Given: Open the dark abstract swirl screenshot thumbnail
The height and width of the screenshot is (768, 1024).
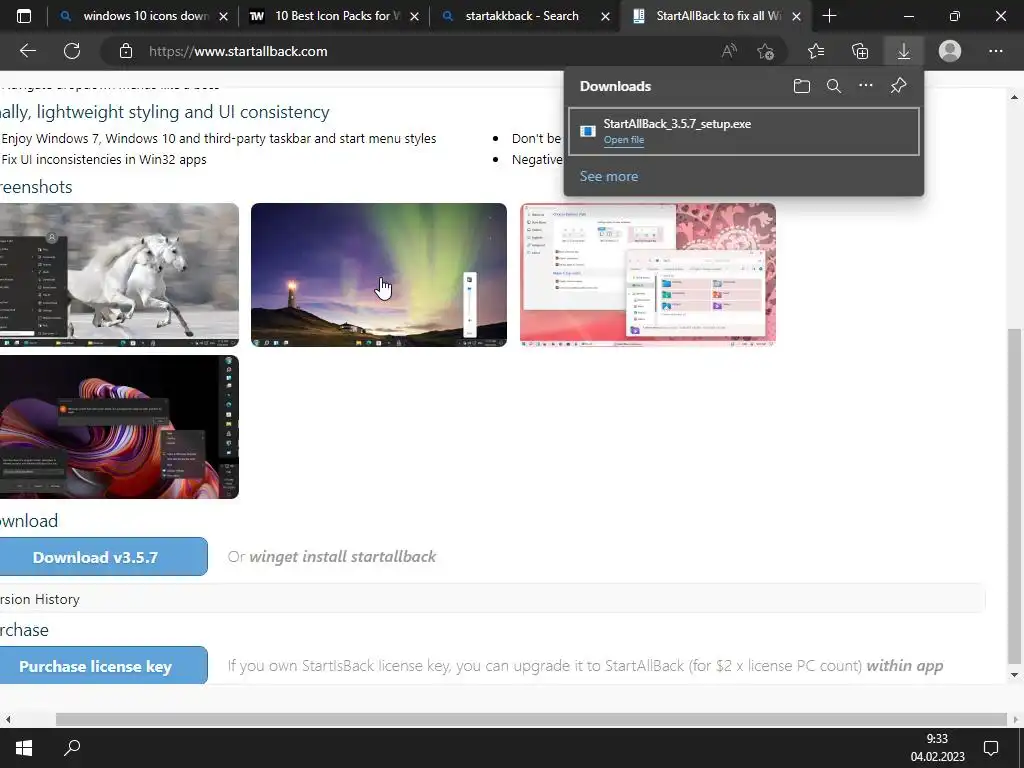Looking at the screenshot, I should coord(120,426).
